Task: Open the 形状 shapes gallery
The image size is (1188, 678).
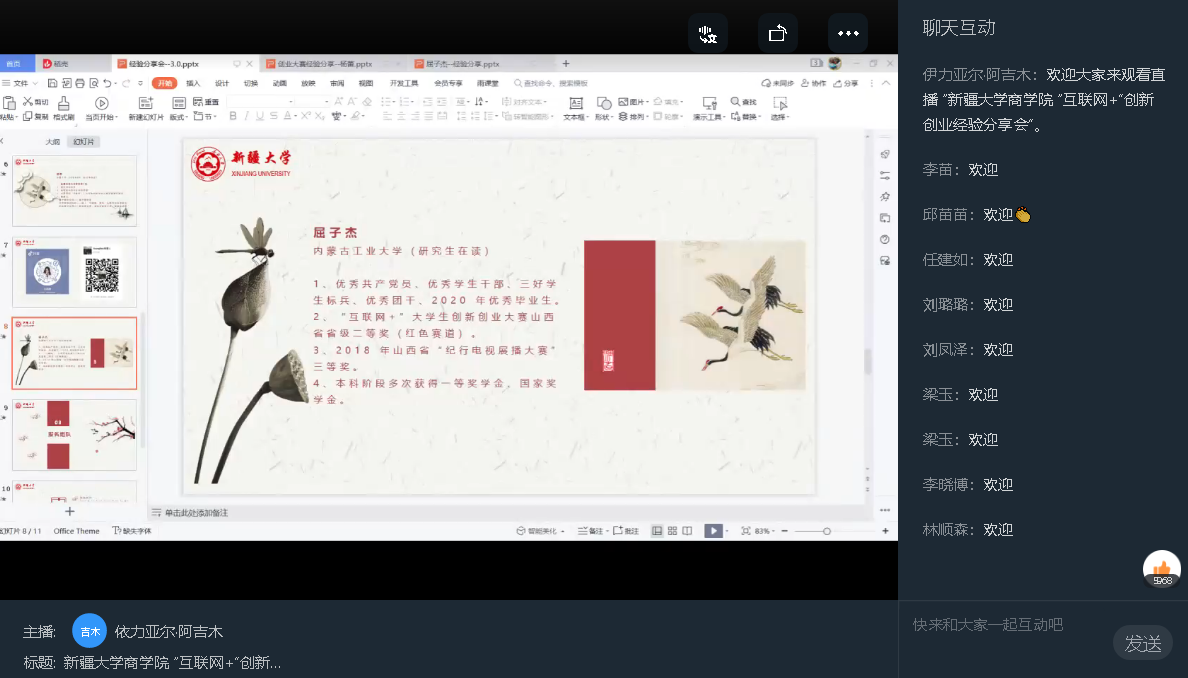Action: pos(603,108)
